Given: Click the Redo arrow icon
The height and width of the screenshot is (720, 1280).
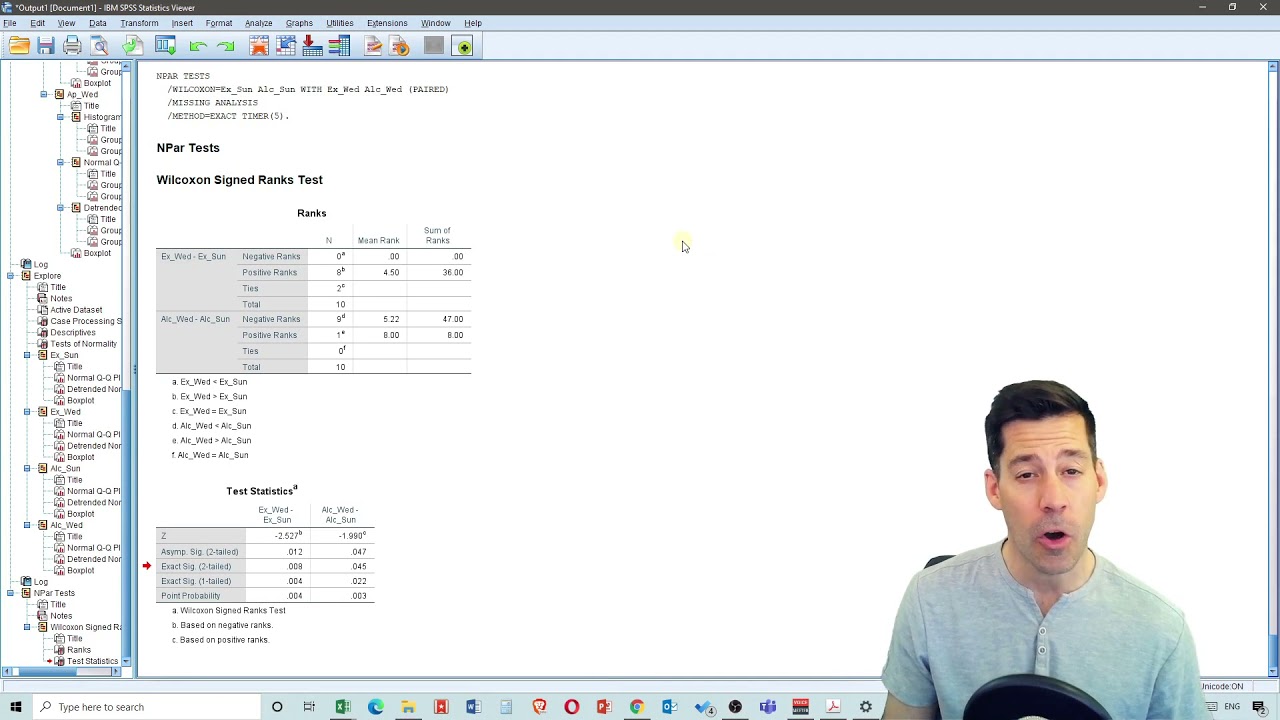Looking at the screenshot, I should point(226,46).
